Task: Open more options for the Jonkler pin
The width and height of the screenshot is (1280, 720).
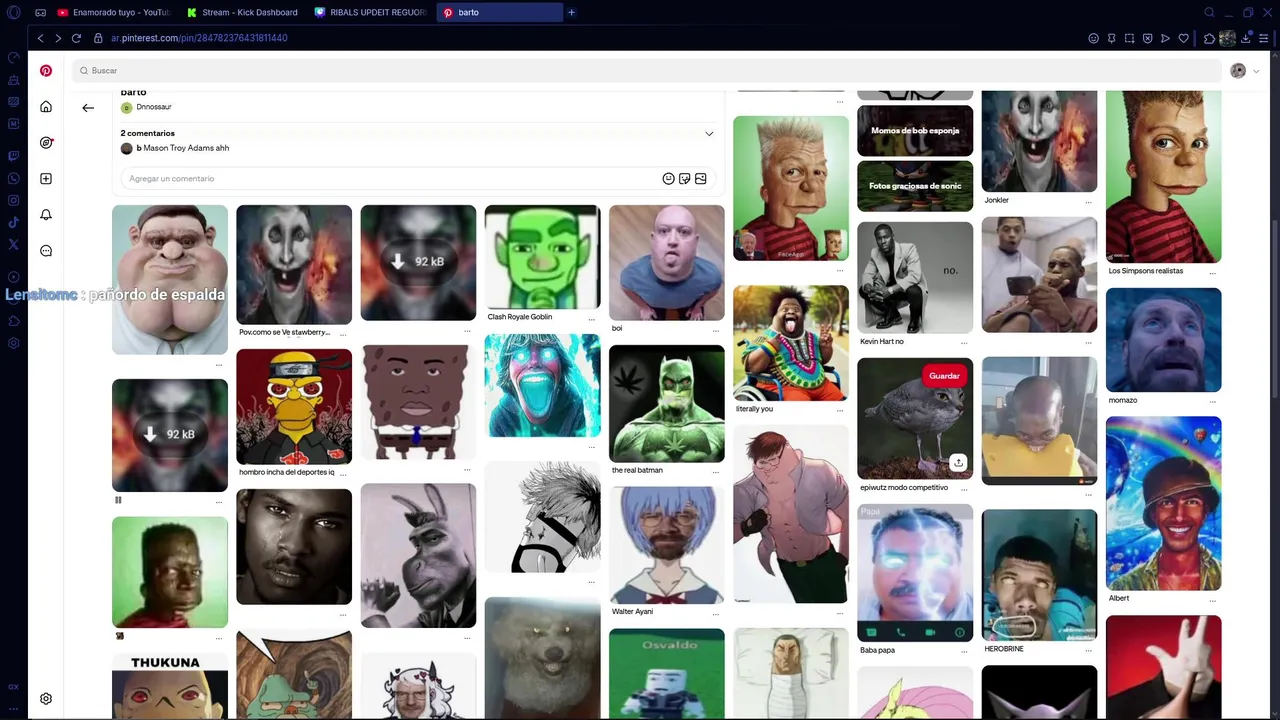Action: point(1088,202)
